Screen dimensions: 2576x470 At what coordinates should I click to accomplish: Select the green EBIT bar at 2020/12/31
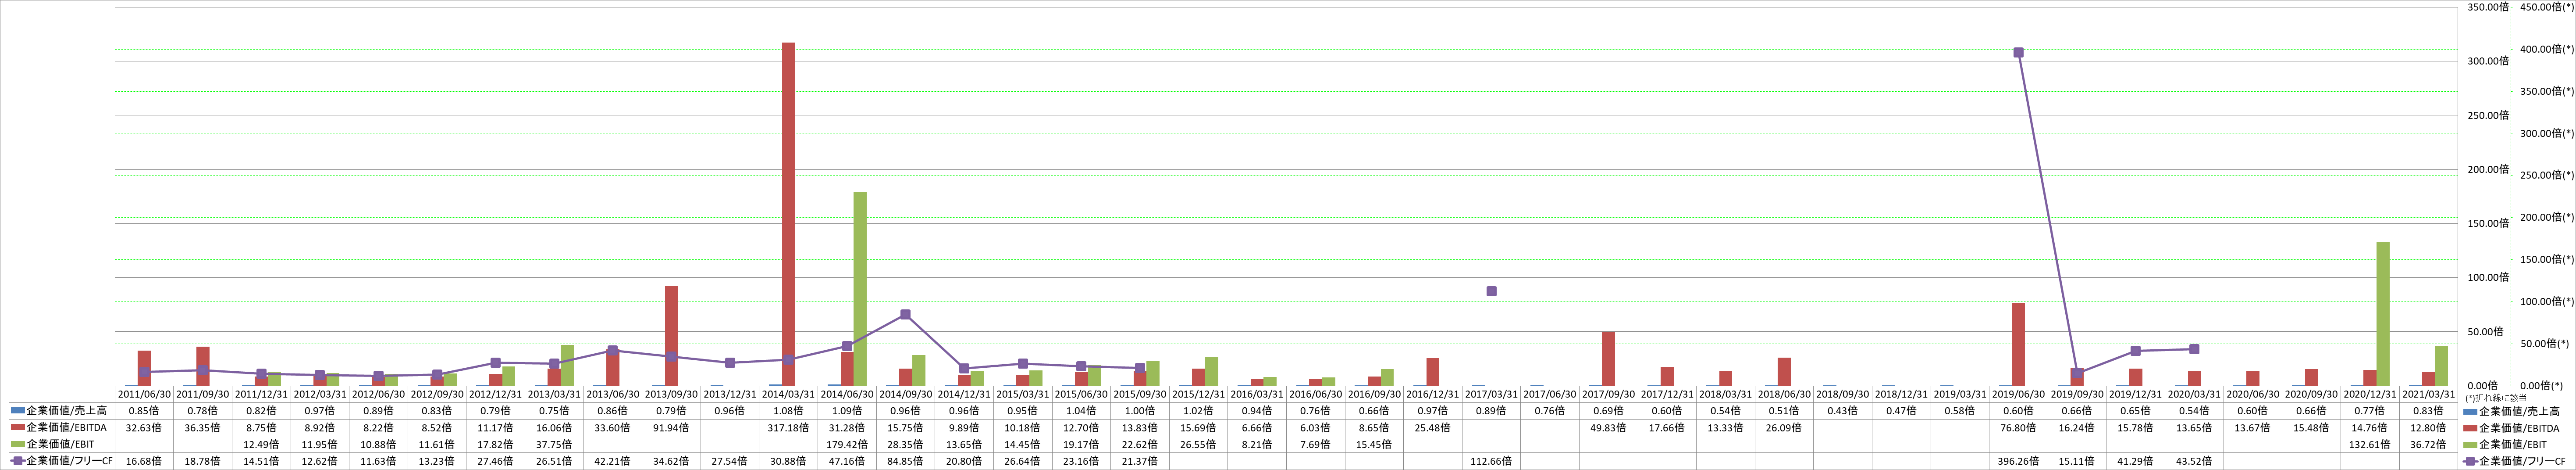(2383, 314)
